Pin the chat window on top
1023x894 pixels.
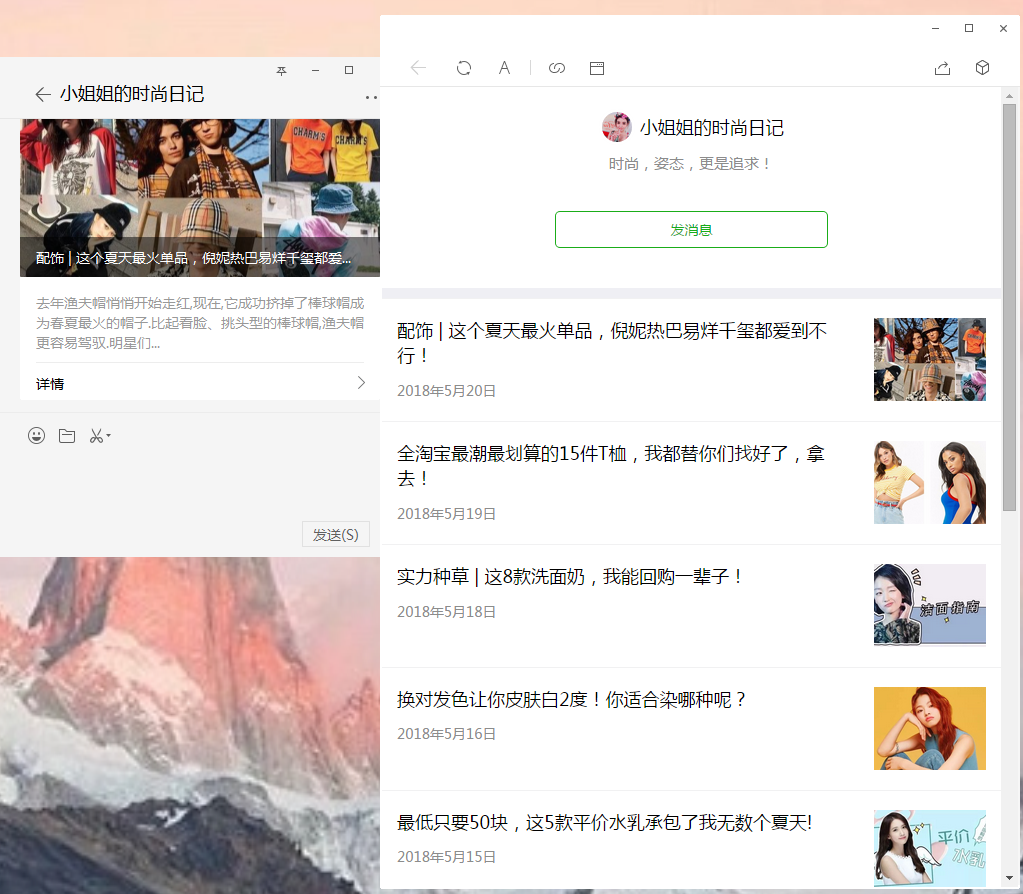pos(282,71)
